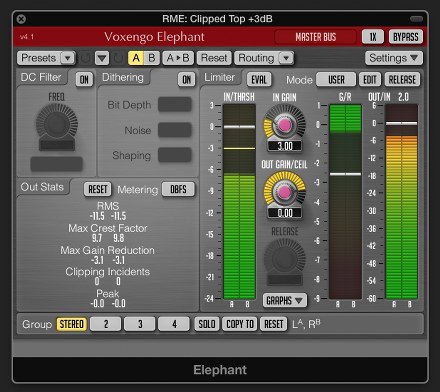Turn Dithering ON

187,79
